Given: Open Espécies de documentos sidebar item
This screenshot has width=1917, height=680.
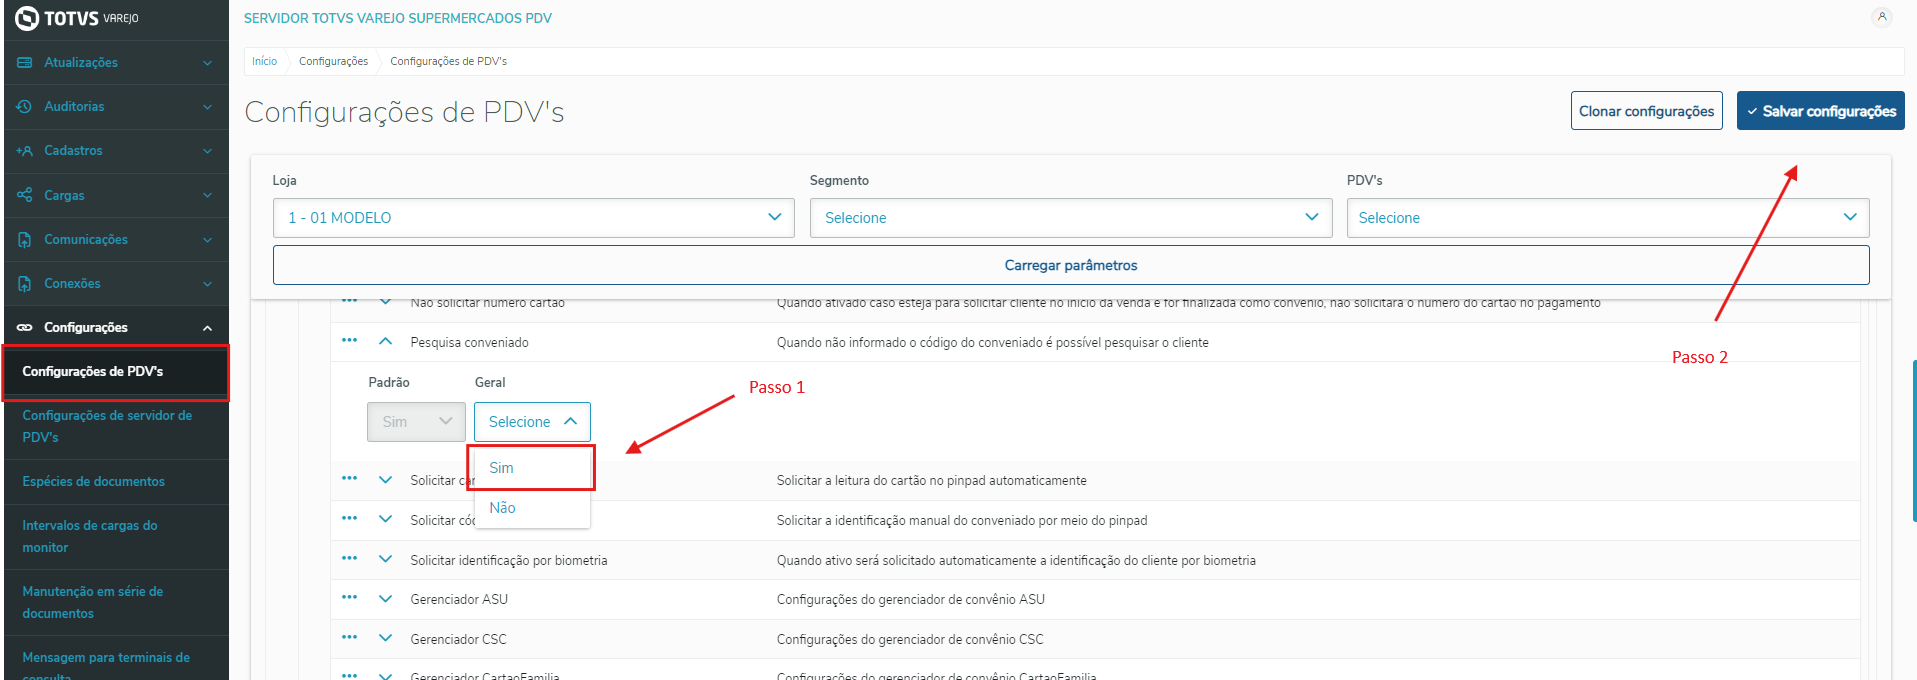Looking at the screenshot, I should click(x=116, y=482).
